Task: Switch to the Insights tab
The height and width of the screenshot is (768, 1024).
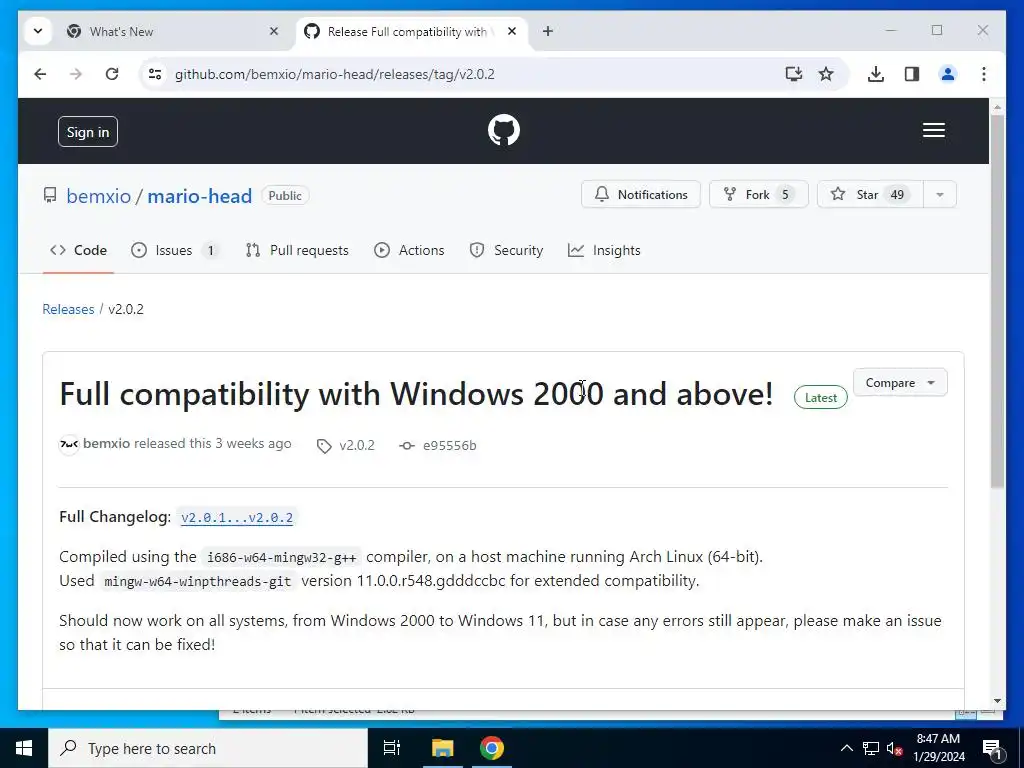Action: pos(604,251)
